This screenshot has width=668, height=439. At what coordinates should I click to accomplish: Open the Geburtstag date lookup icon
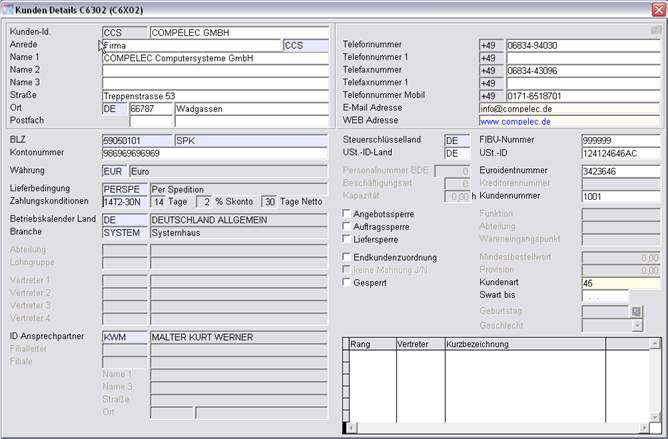[635, 311]
